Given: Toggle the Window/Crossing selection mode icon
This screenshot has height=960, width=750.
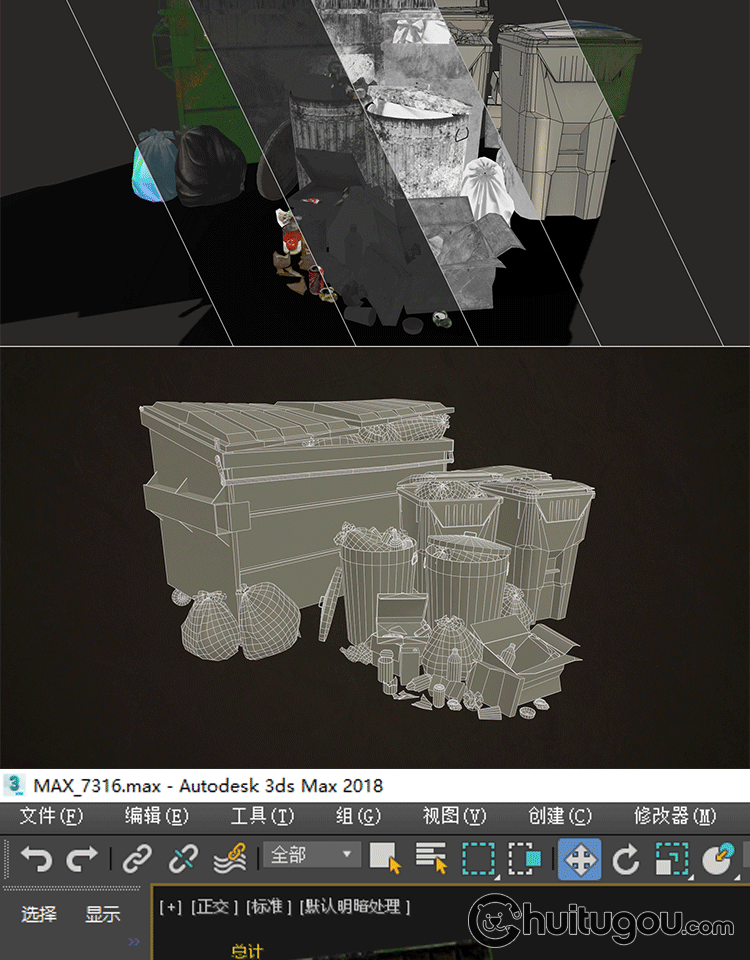Looking at the screenshot, I should 525,858.
